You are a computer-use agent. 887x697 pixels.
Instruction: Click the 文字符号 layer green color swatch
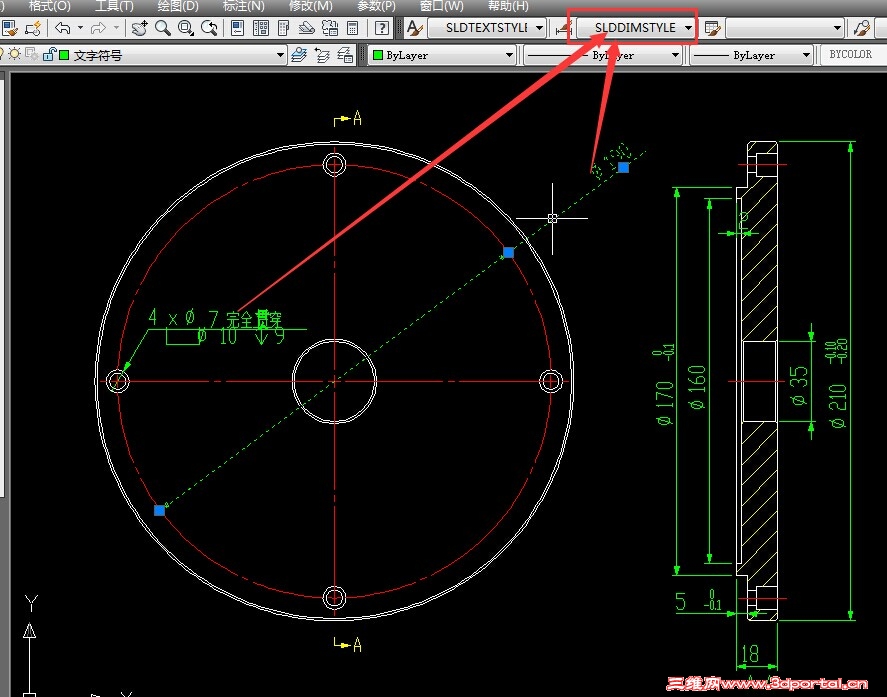click(64, 55)
